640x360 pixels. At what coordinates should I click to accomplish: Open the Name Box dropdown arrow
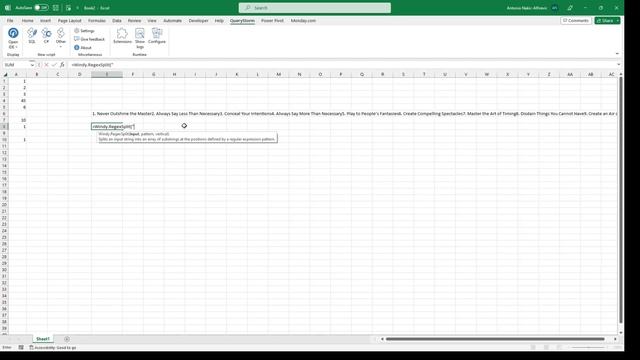(x=32, y=65)
